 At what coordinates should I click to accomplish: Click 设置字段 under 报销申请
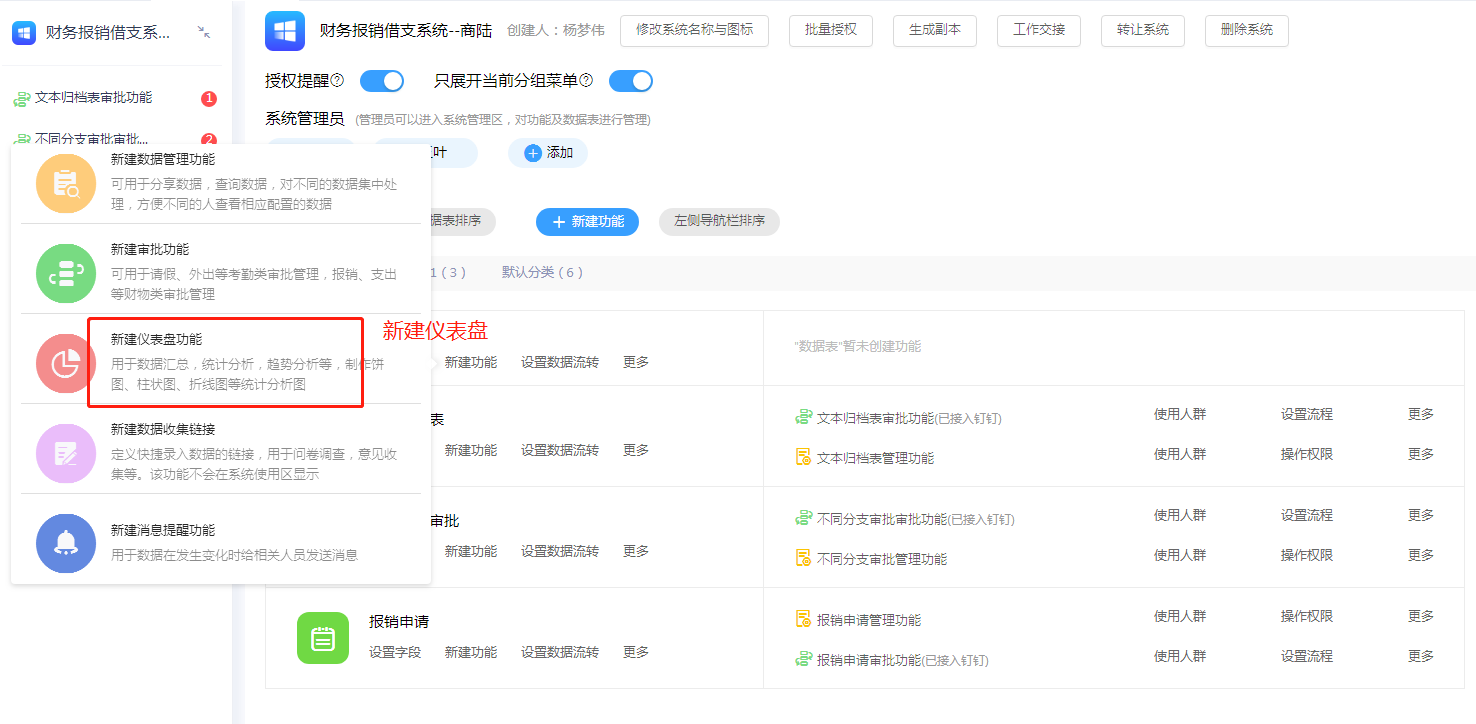395,652
